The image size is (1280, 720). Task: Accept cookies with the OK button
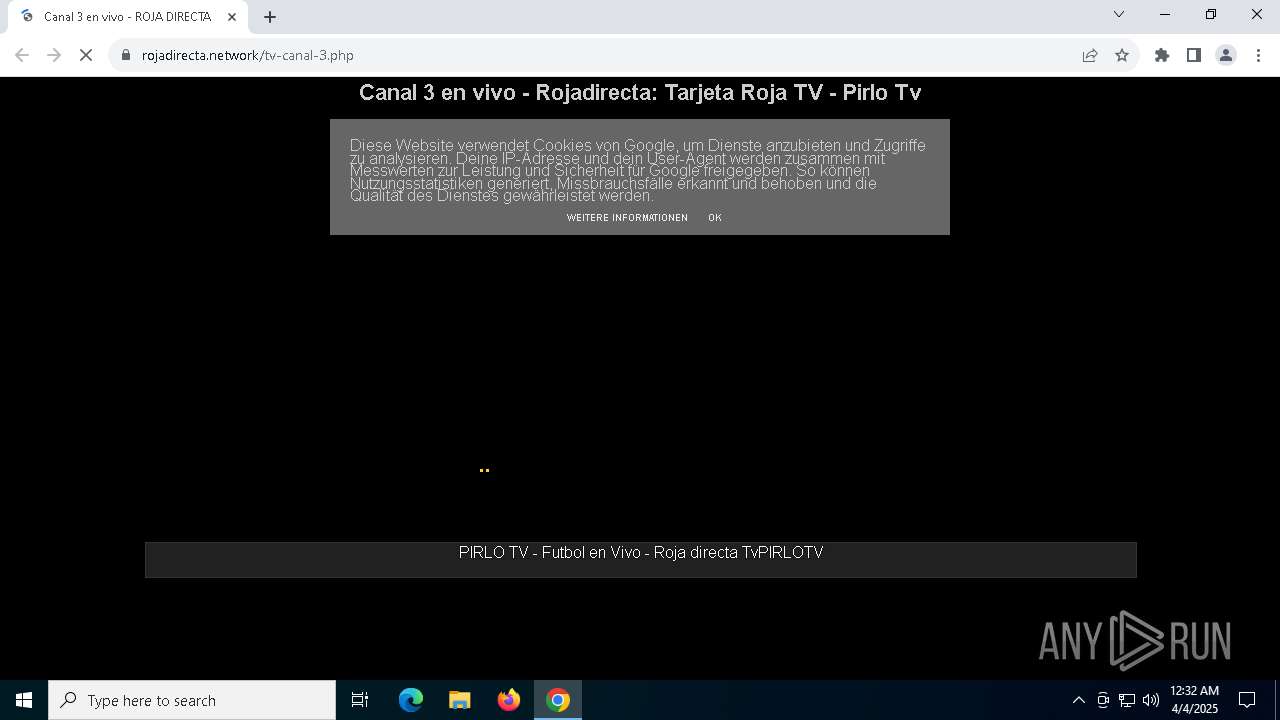pyautogui.click(x=714, y=217)
